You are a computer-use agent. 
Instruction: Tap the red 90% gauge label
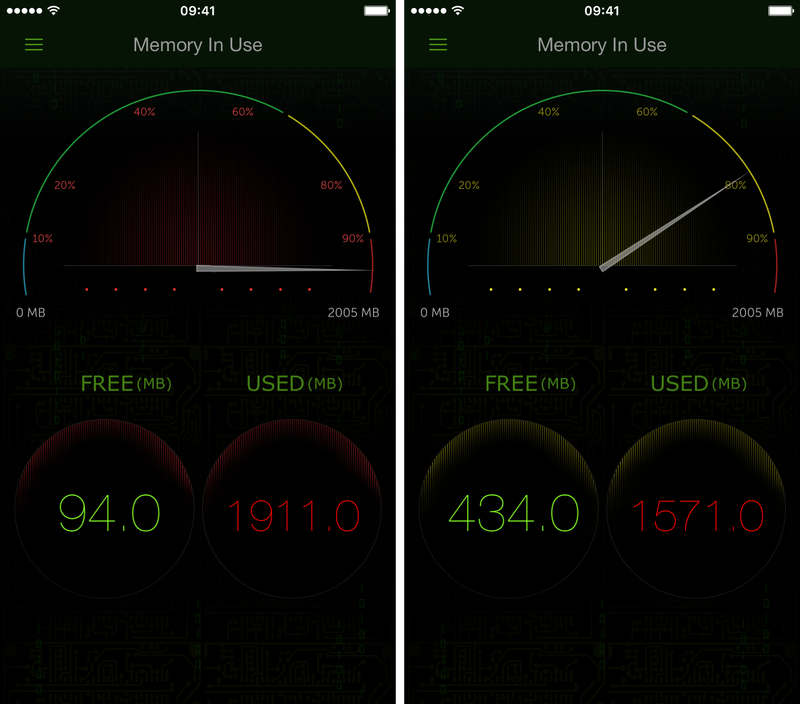353,238
